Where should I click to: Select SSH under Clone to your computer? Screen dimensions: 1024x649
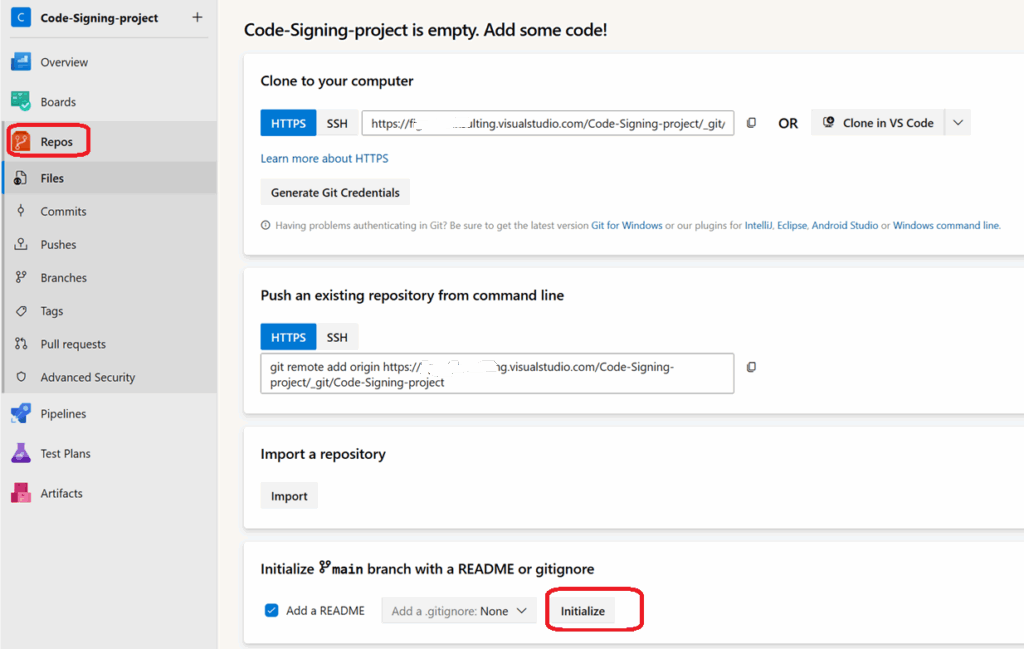tap(337, 123)
